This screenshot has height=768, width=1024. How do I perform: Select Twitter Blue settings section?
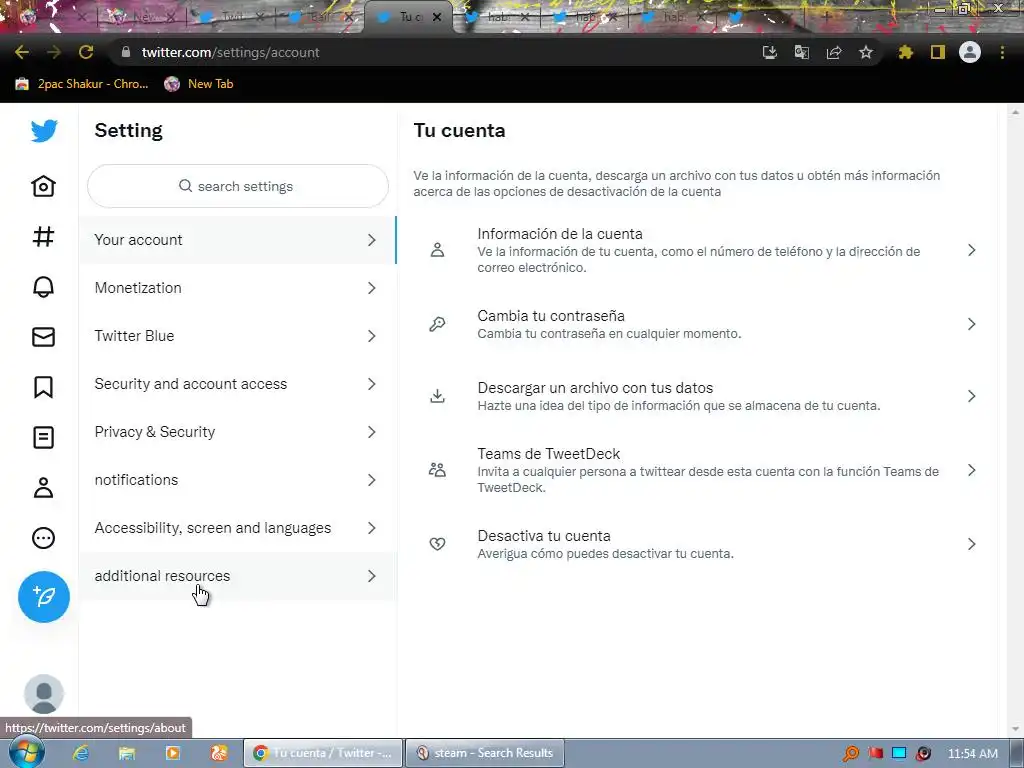tap(238, 336)
